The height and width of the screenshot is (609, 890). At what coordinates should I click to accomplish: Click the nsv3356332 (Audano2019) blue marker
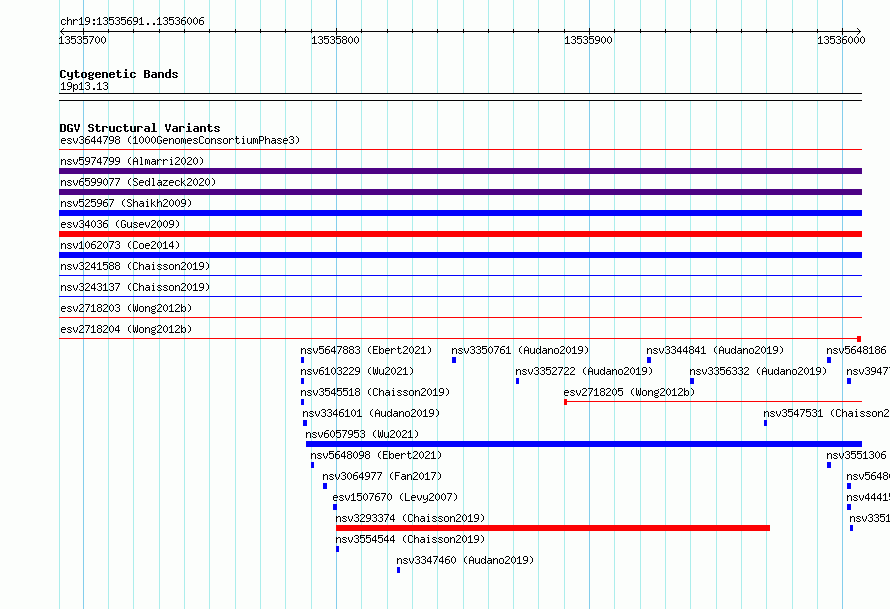click(692, 381)
